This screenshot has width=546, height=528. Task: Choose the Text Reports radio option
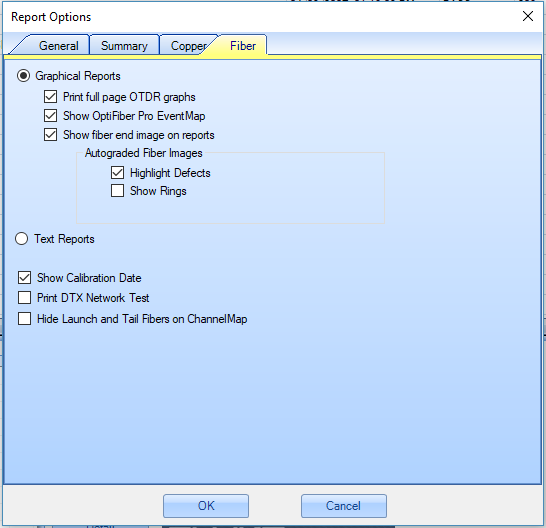(22, 239)
